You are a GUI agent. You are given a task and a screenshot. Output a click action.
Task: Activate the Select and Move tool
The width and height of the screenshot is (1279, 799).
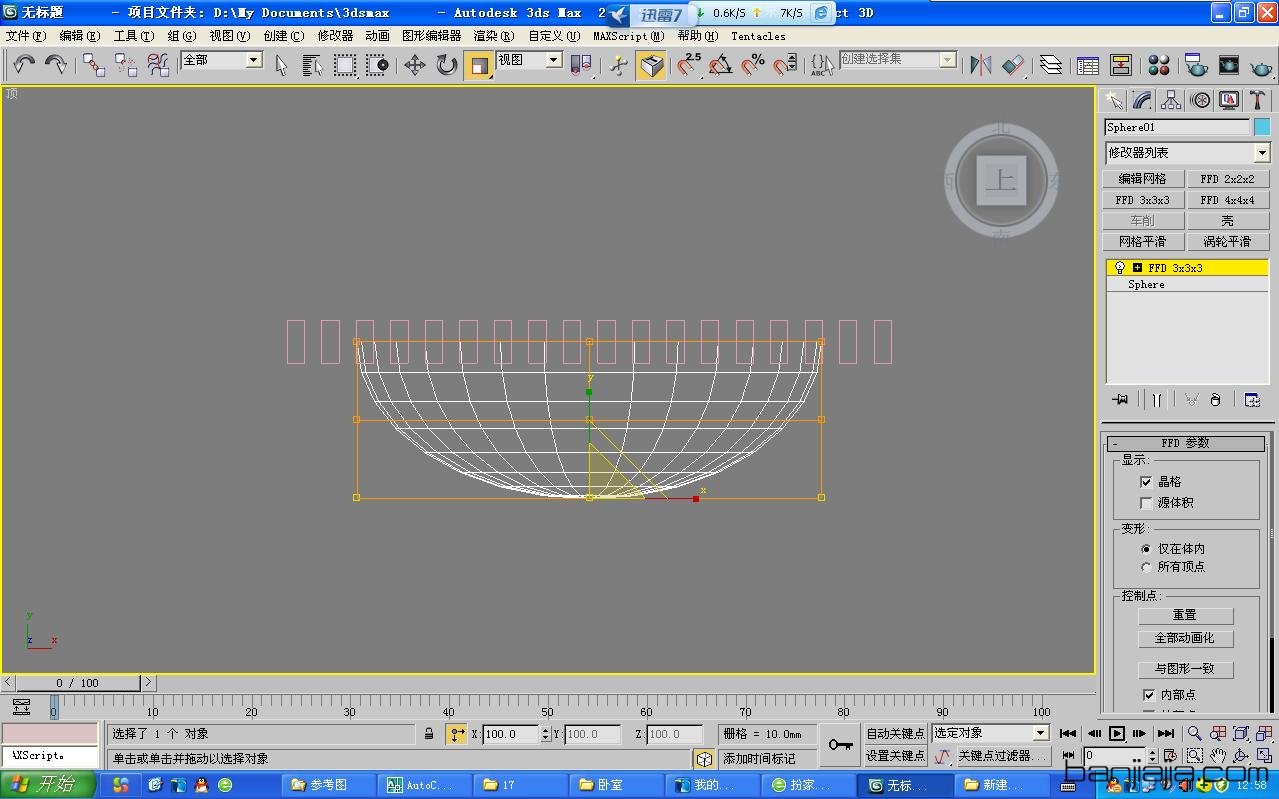point(414,65)
